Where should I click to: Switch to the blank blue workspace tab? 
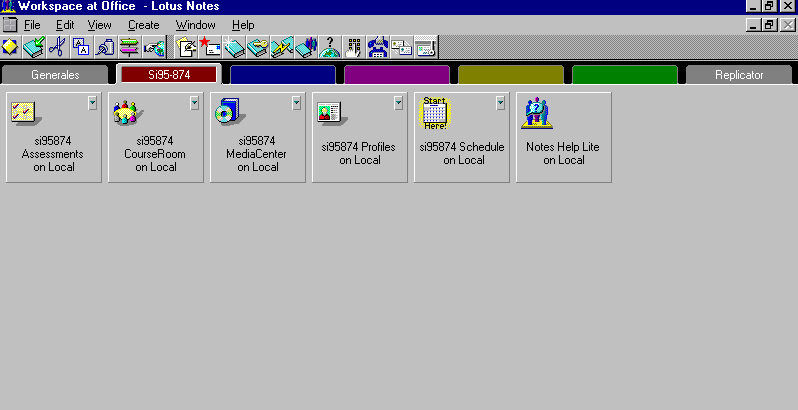click(282, 75)
